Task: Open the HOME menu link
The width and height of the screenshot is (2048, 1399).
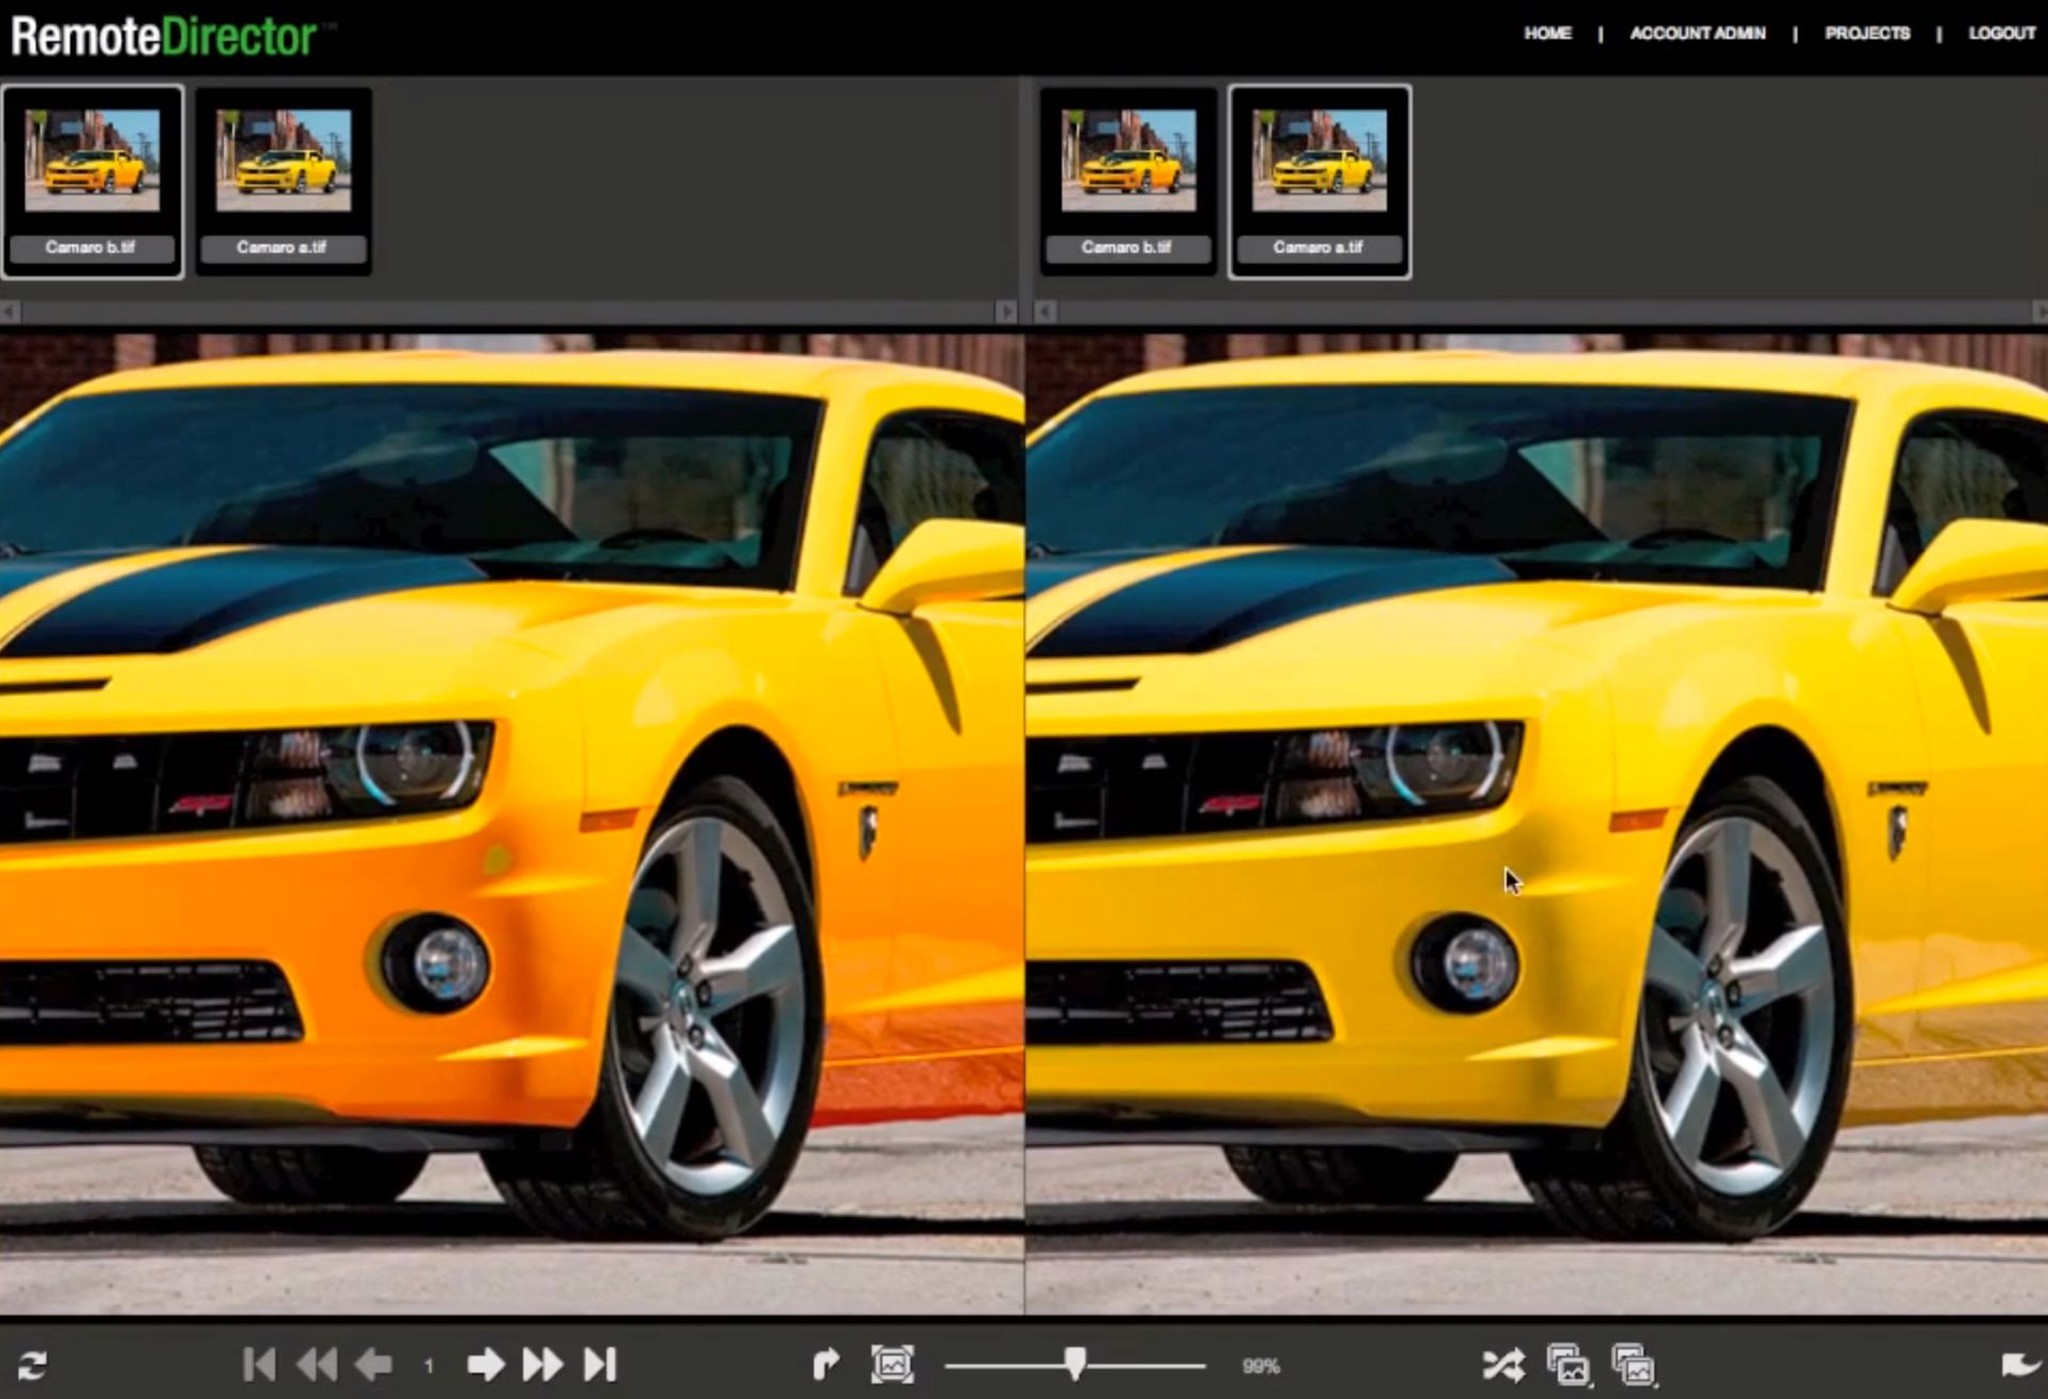Action: pos(1547,33)
